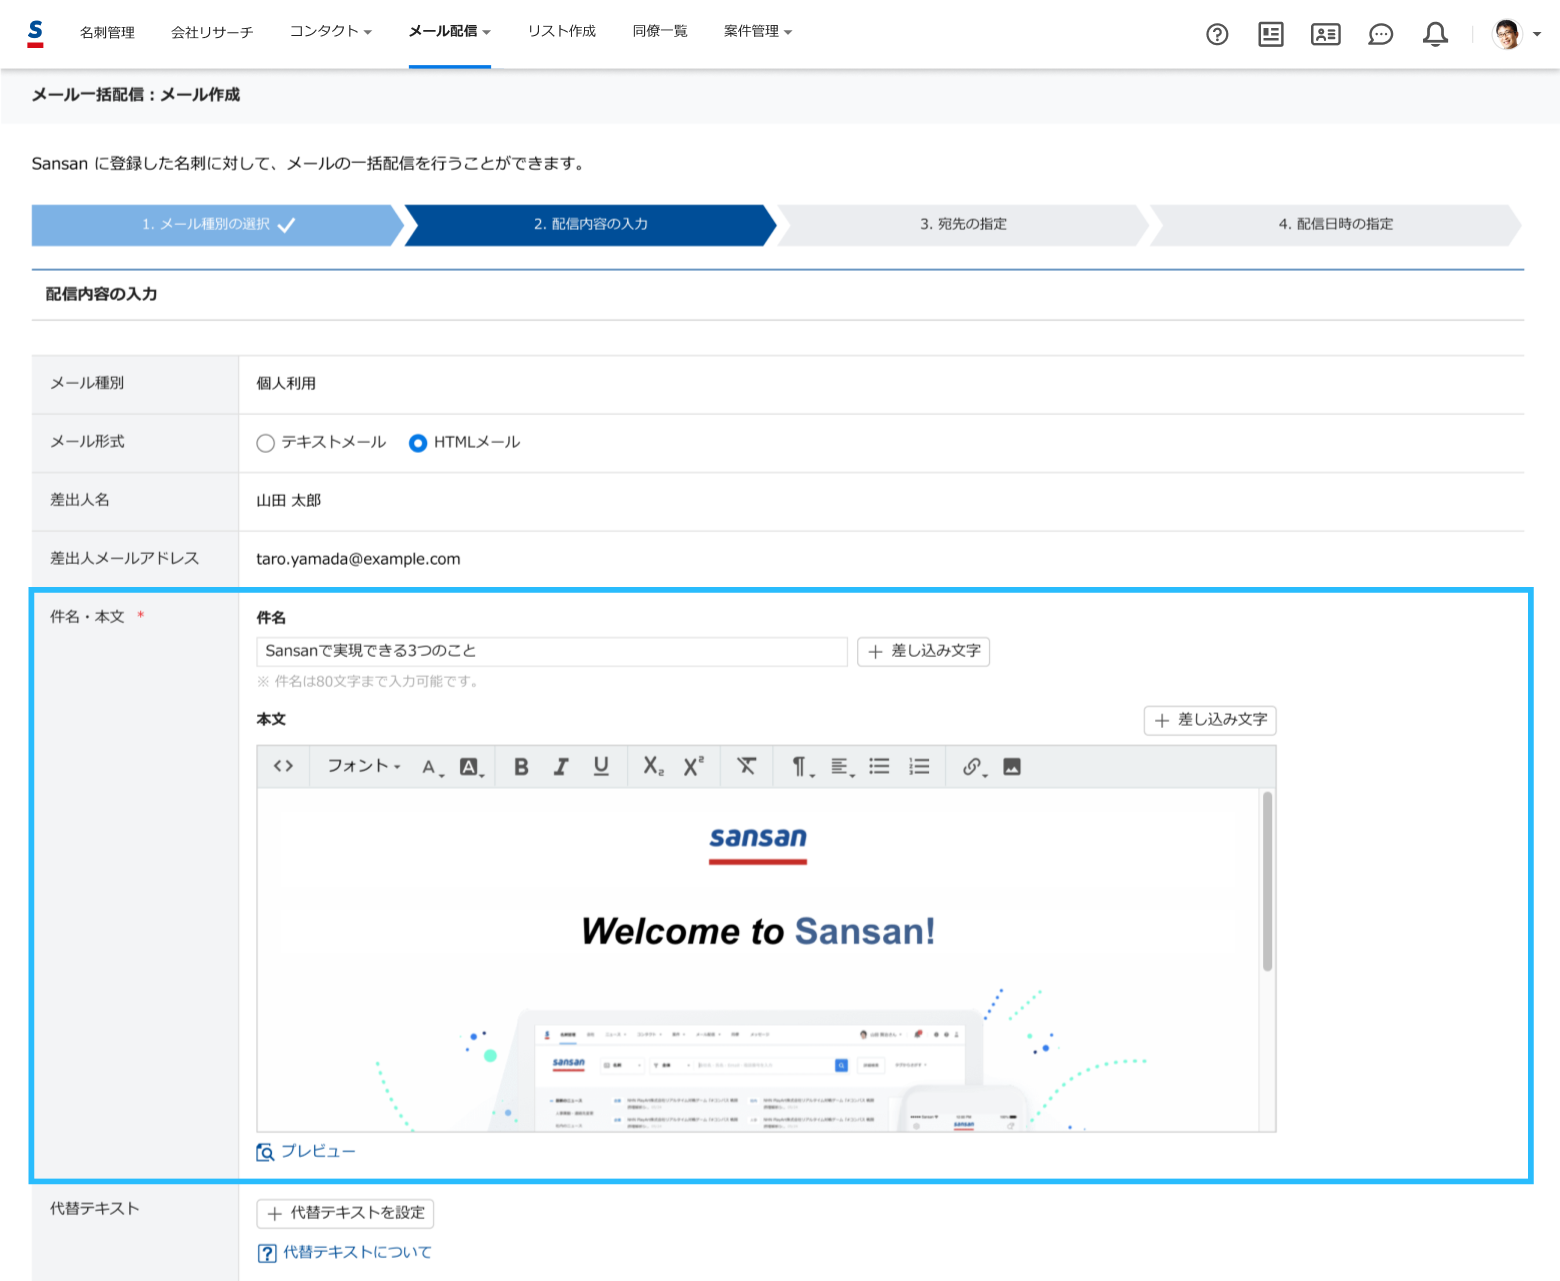Open the text color picker

pos(432,767)
